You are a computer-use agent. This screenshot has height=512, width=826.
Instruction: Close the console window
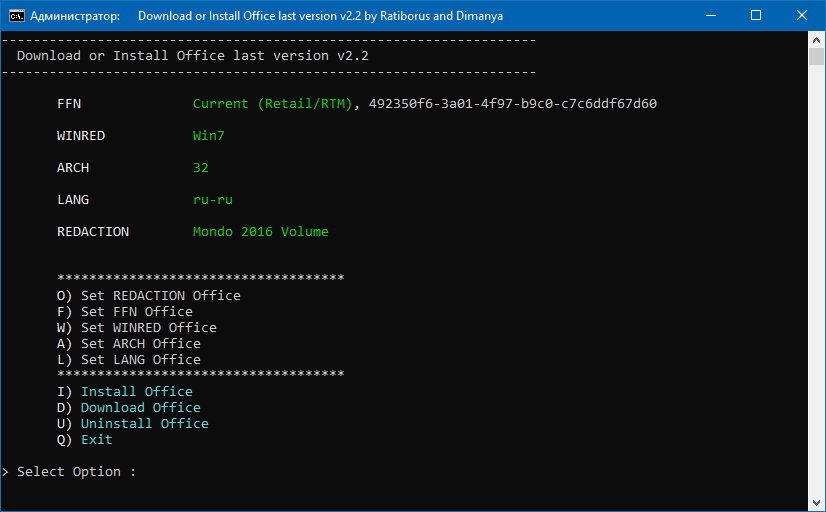tap(802, 15)
